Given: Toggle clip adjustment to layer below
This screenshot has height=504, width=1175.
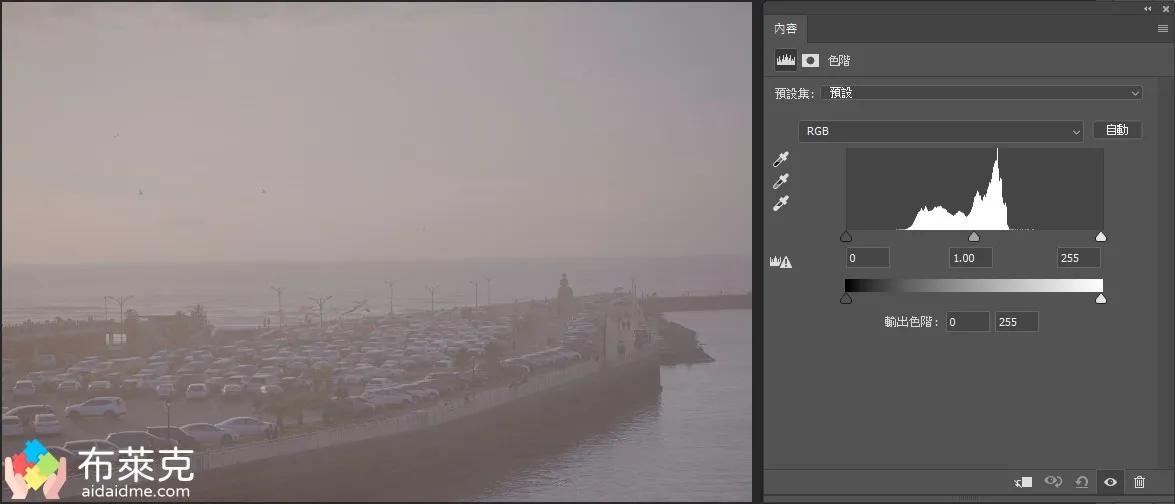Looking at the screenshot, I should tap(1022, 482).
